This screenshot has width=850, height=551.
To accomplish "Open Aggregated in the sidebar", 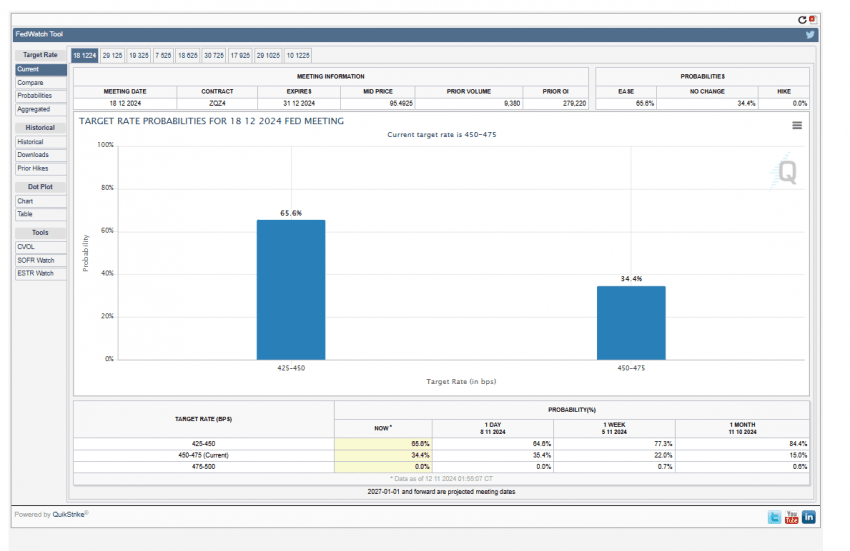I will click(41, 110).
